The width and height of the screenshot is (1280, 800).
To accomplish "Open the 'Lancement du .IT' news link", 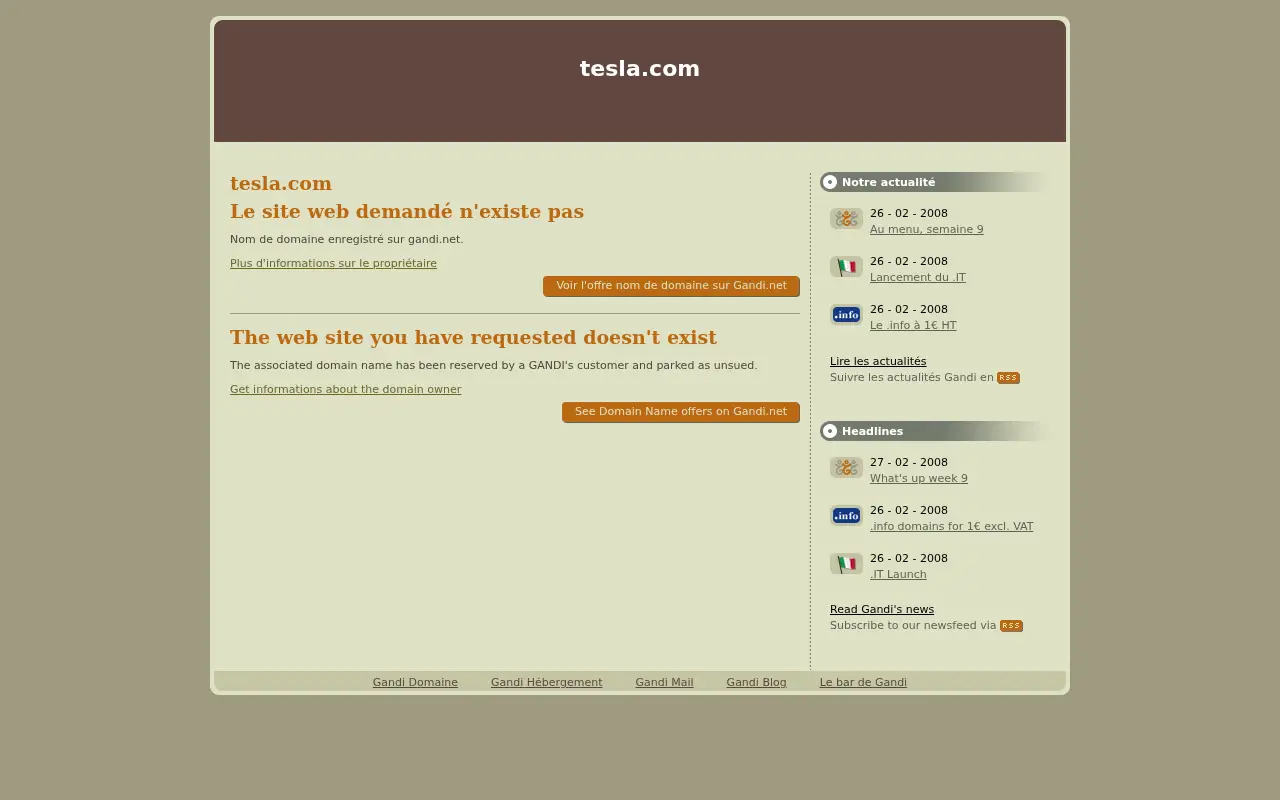I will (918, 278).
